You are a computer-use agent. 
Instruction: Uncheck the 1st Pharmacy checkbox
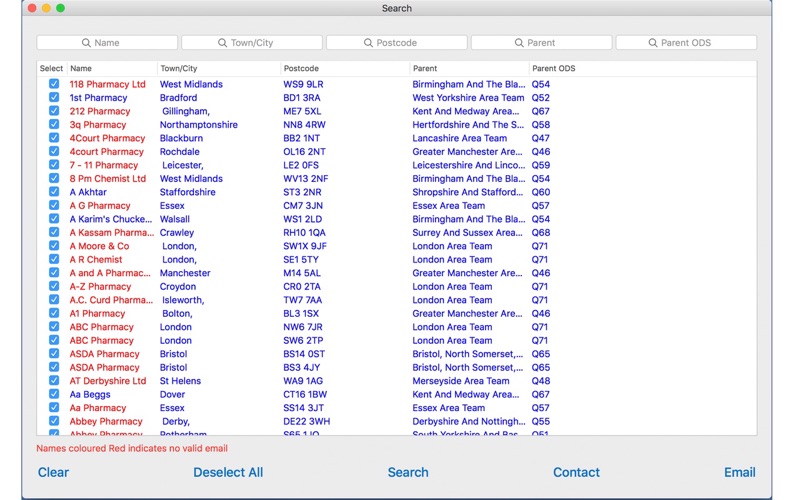[x=54, y=97]
